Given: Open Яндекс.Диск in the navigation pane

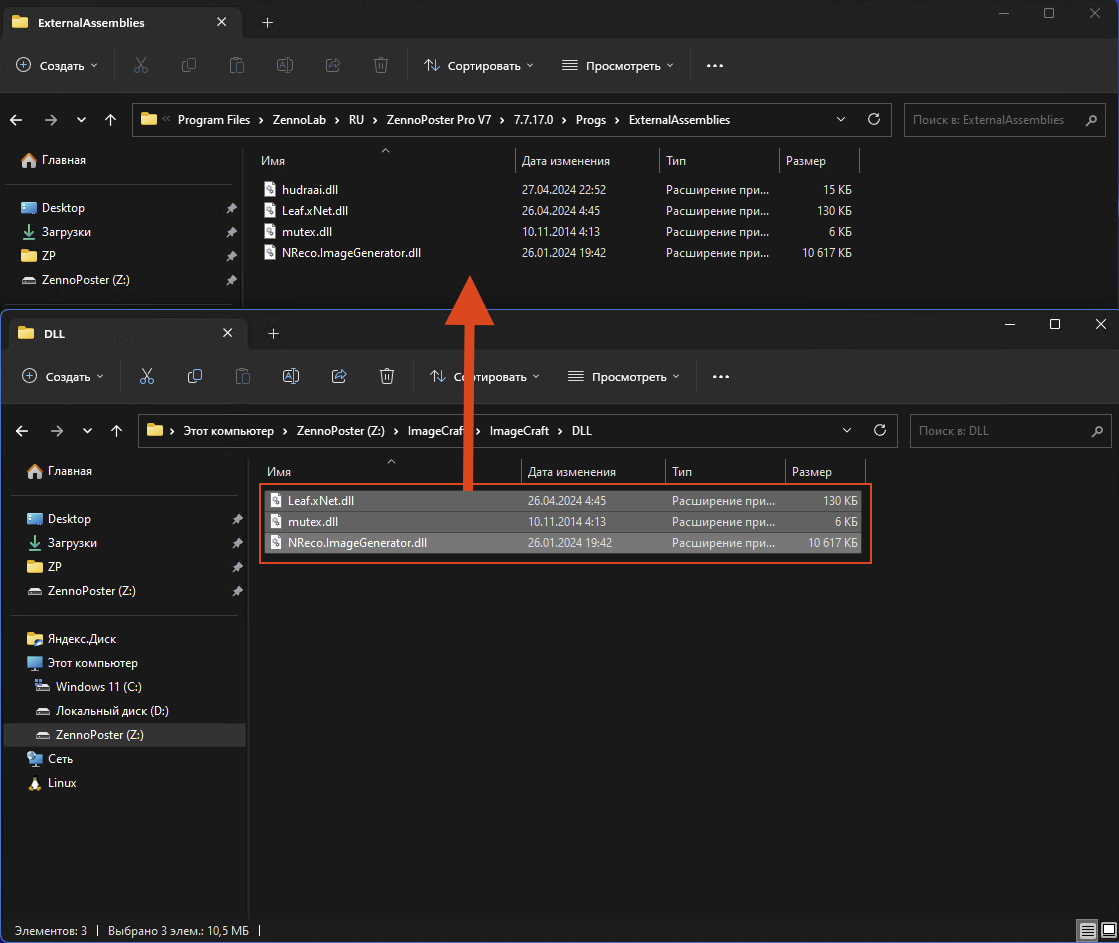Looking at the screenshot, I should pos(82,639).
